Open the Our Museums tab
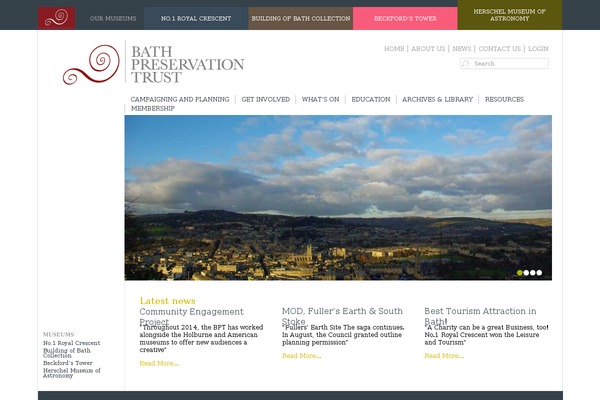 coord(113,18)
